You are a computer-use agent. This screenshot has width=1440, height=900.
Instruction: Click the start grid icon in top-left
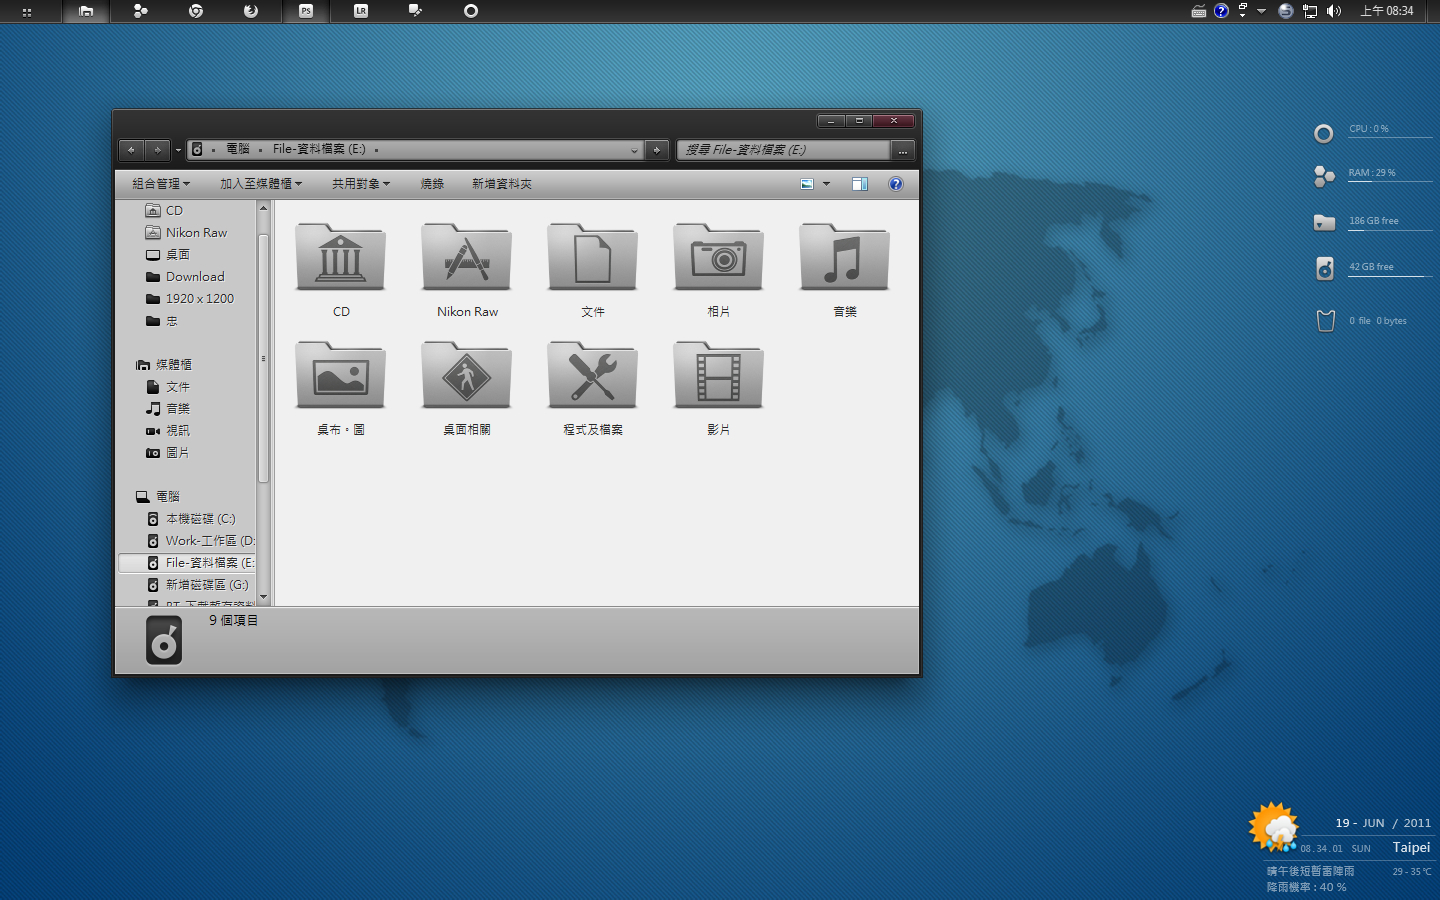click(26, 12)
